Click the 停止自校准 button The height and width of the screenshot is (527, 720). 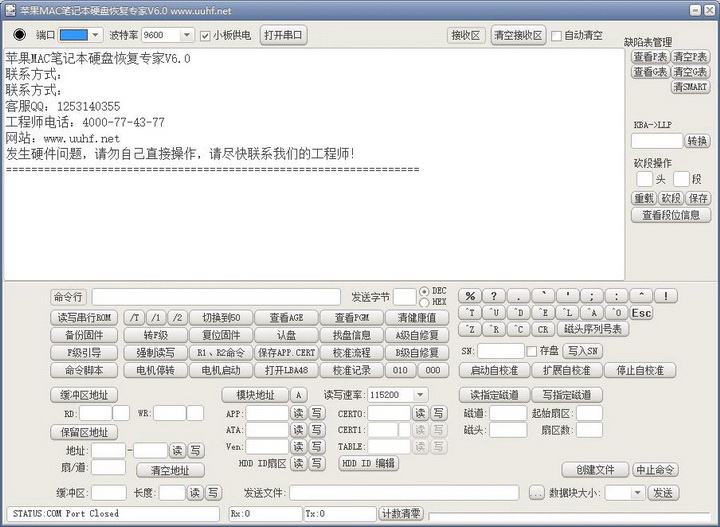(640, 370)
